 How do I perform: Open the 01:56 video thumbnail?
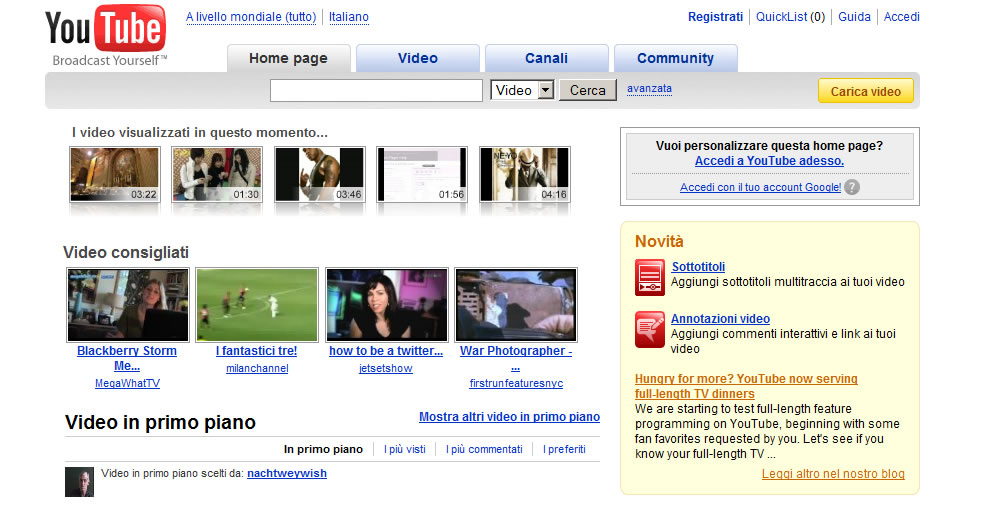tap(422, 175)
